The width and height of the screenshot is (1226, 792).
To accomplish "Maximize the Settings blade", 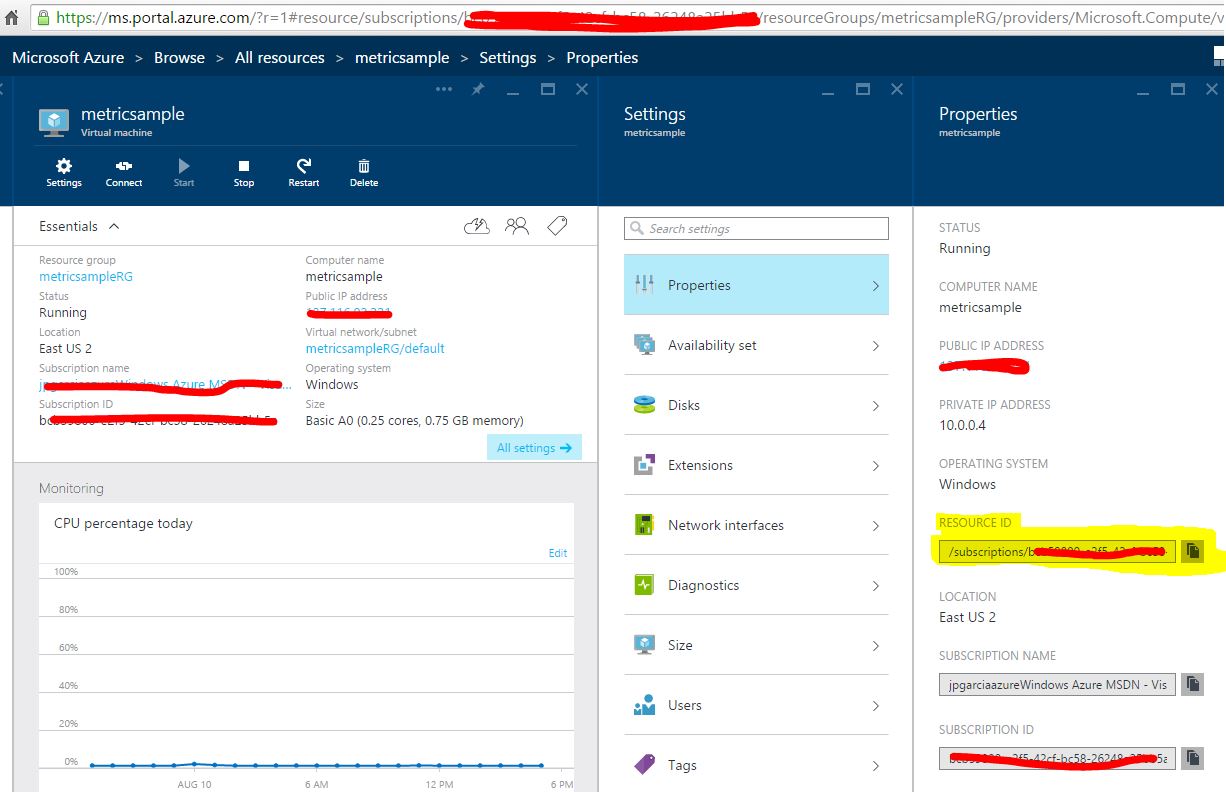I will coord(862,89).
